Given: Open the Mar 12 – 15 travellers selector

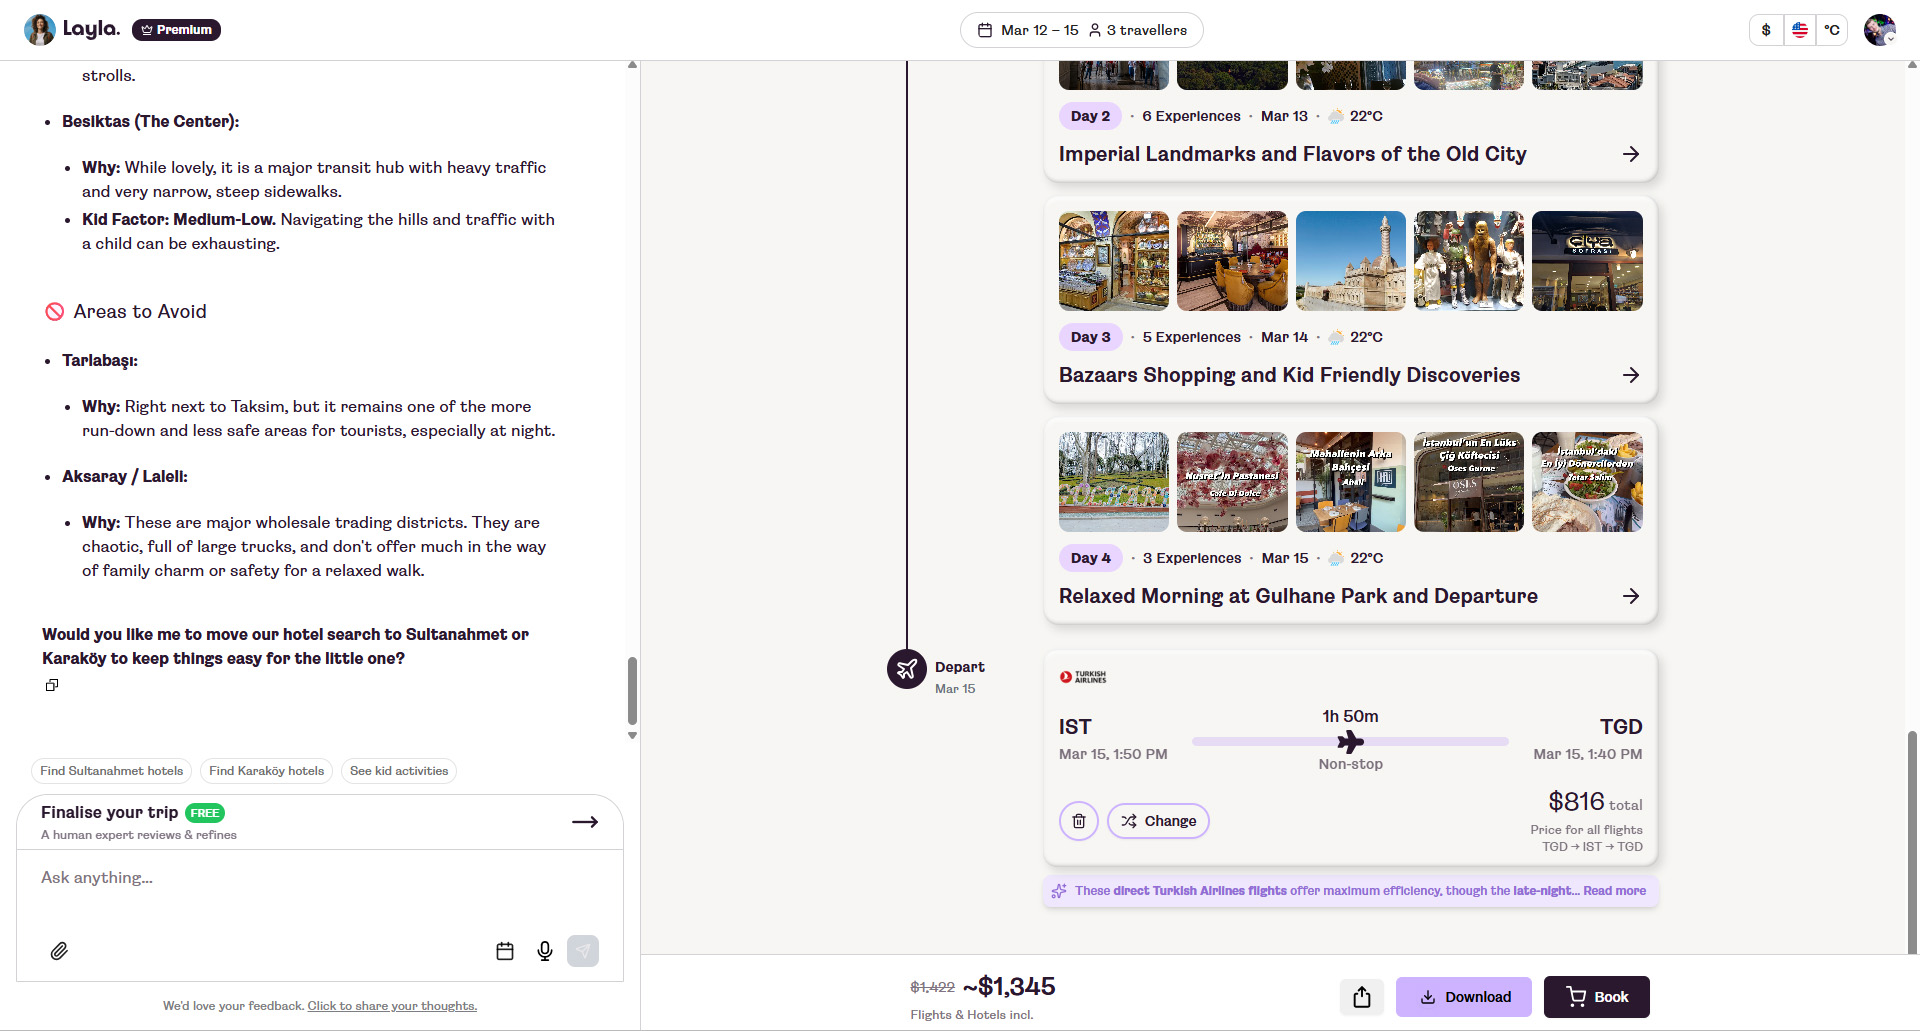Looking at the screenshot, I should click(1082, 30).
